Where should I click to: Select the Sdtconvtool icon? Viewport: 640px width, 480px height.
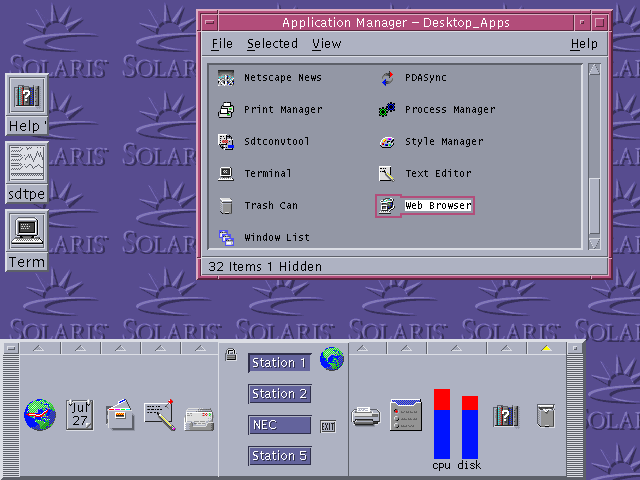[x=226, y=141]
